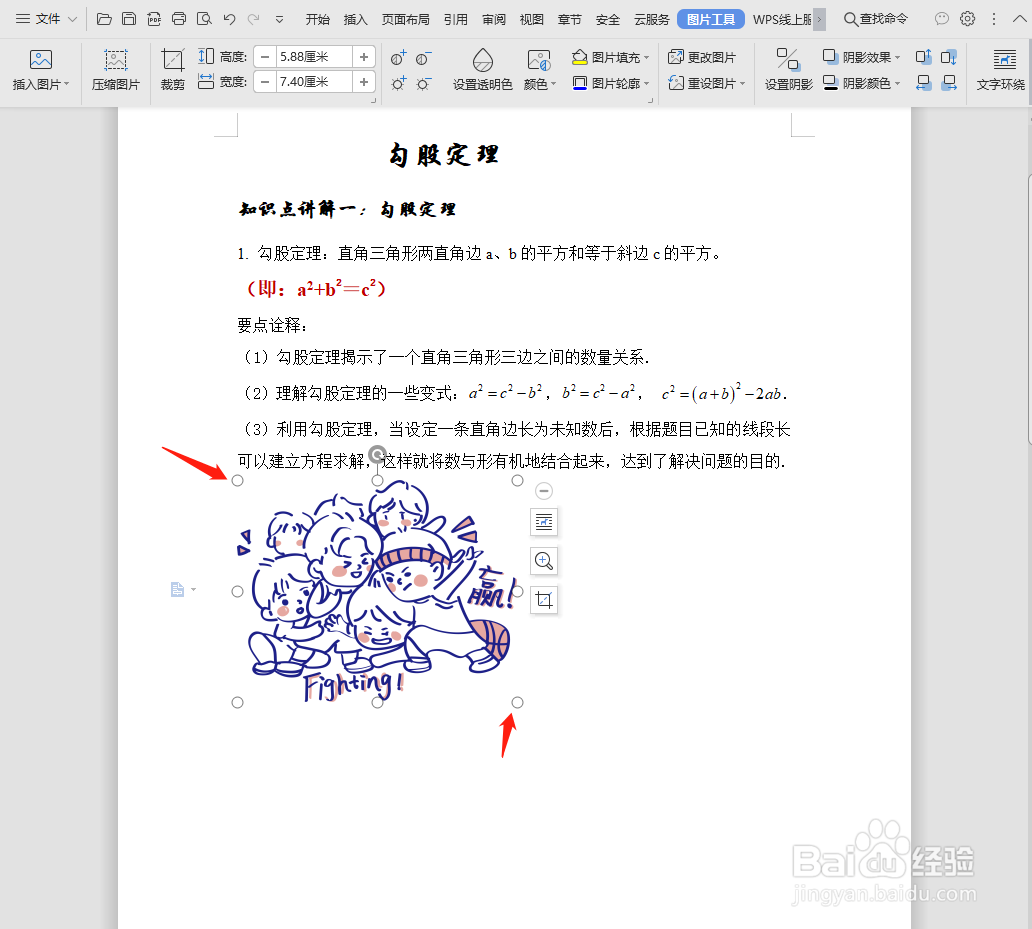
Task: Increase width with plus button
Action: tap(364, 82)
